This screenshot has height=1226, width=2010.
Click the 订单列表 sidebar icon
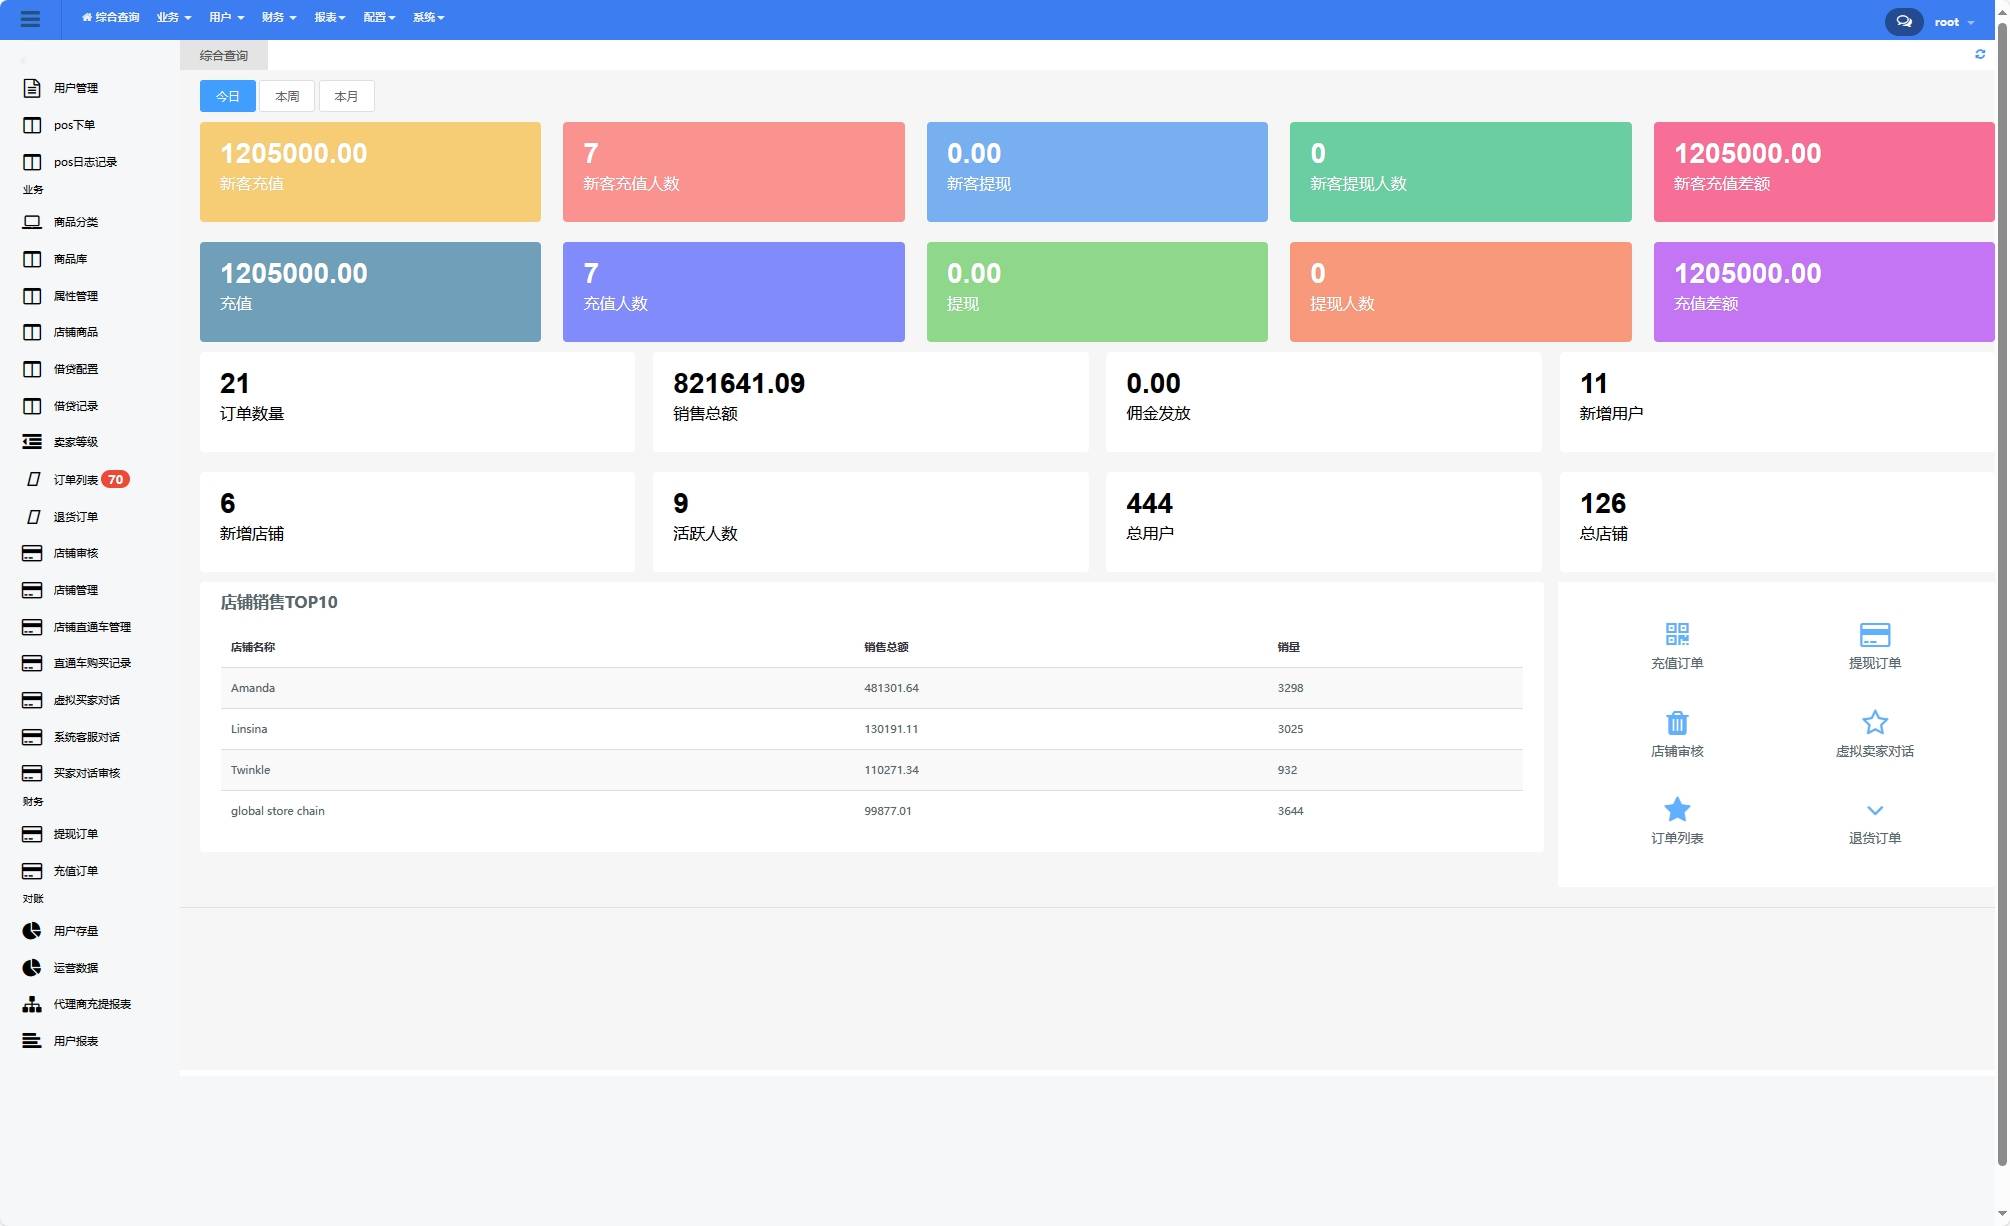(x=32, y=478)
